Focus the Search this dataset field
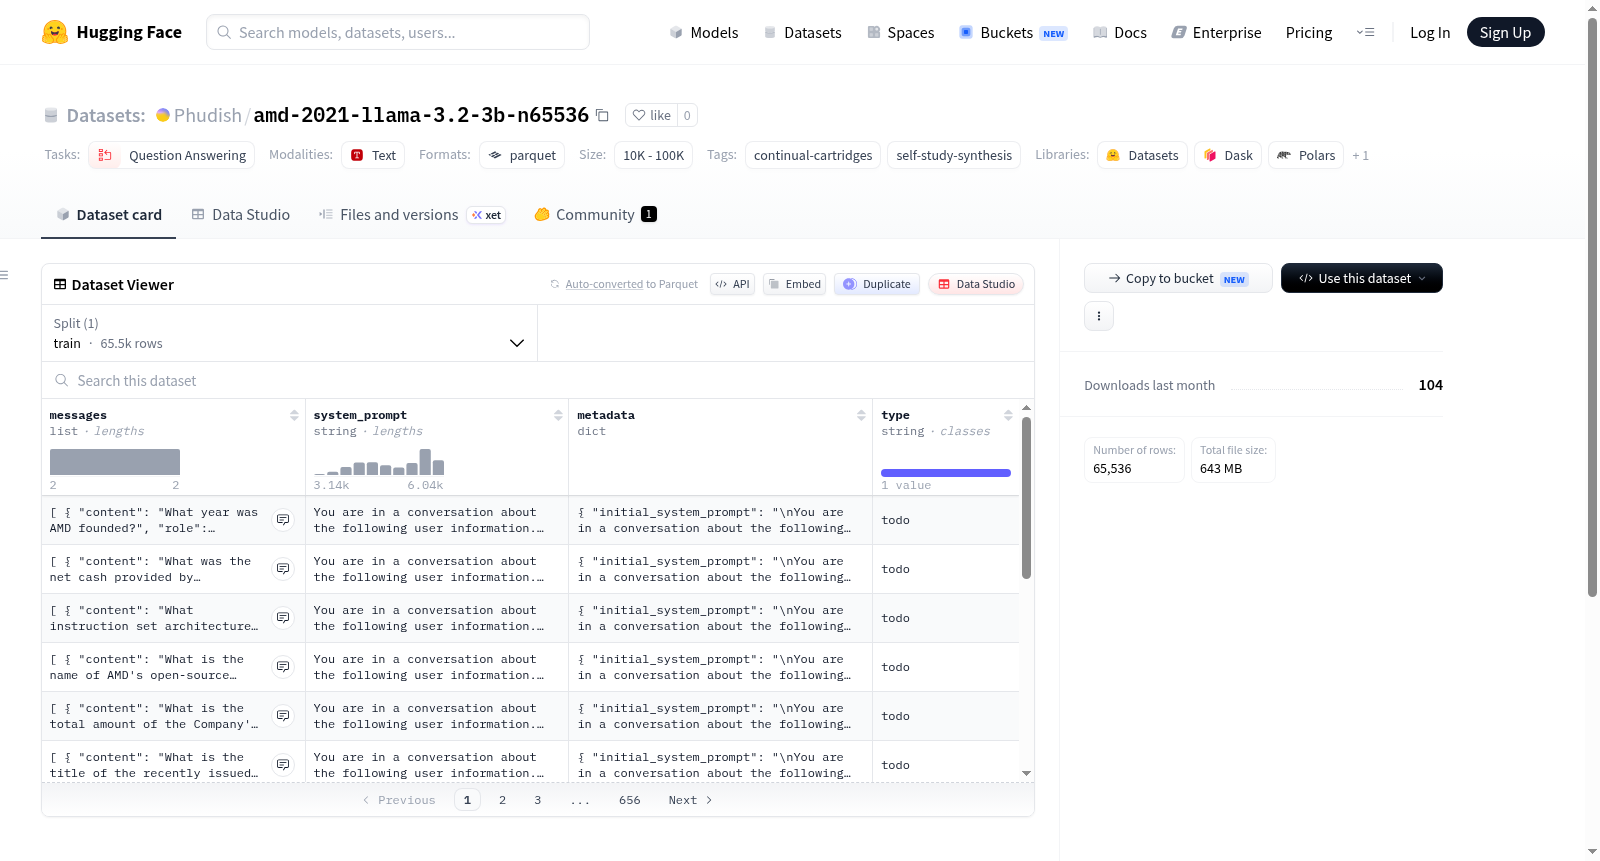This screenshot has height=861, width=1600. click(x=538, y=380)
